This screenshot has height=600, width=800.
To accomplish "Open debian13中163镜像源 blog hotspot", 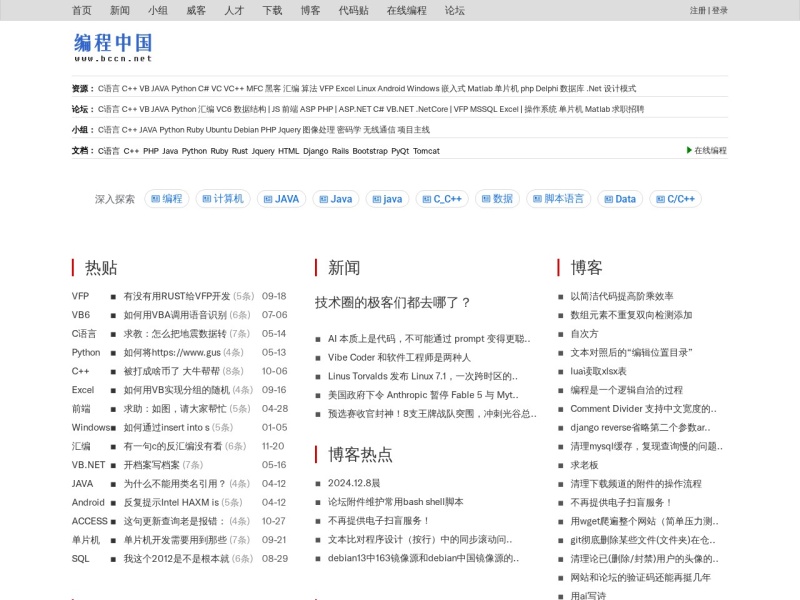I will pos(423,558).
